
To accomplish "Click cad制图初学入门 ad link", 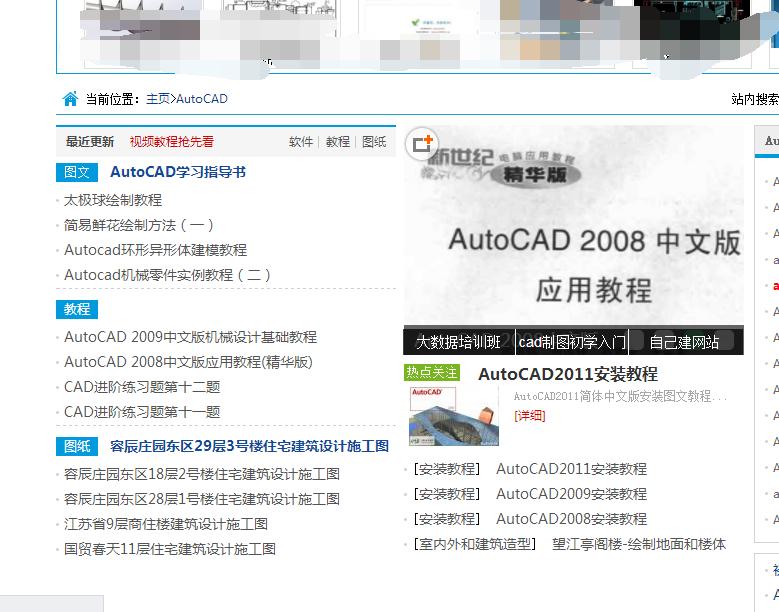I will coord(572,342).
